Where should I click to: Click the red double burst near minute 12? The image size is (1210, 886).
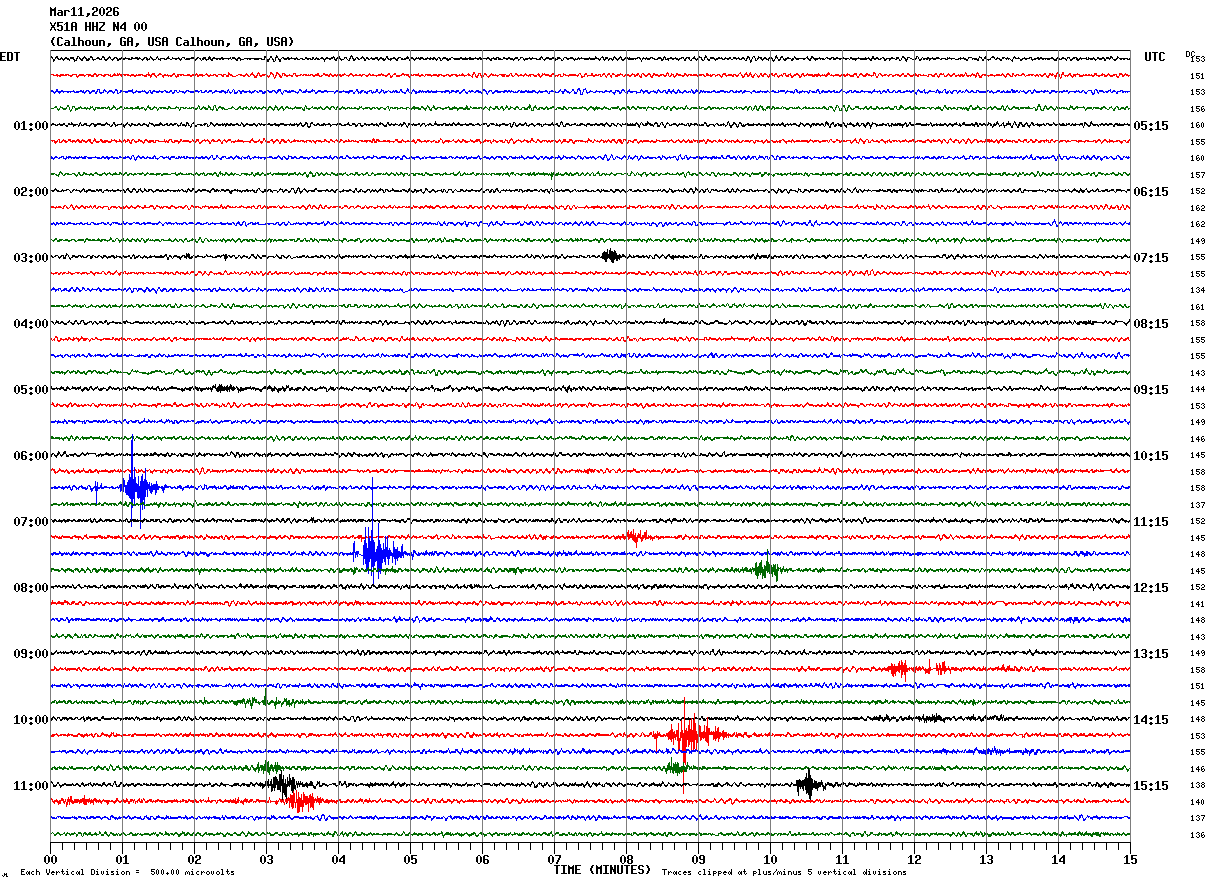coord(915,668)
